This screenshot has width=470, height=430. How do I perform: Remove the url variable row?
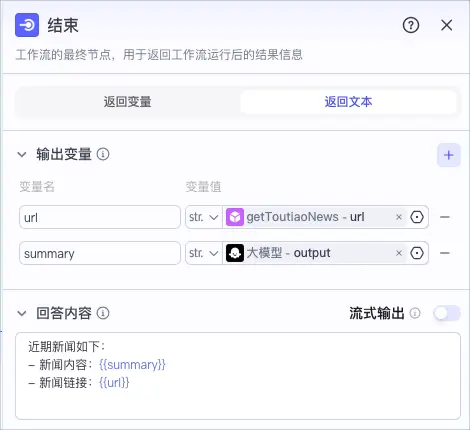coord(445,217)
